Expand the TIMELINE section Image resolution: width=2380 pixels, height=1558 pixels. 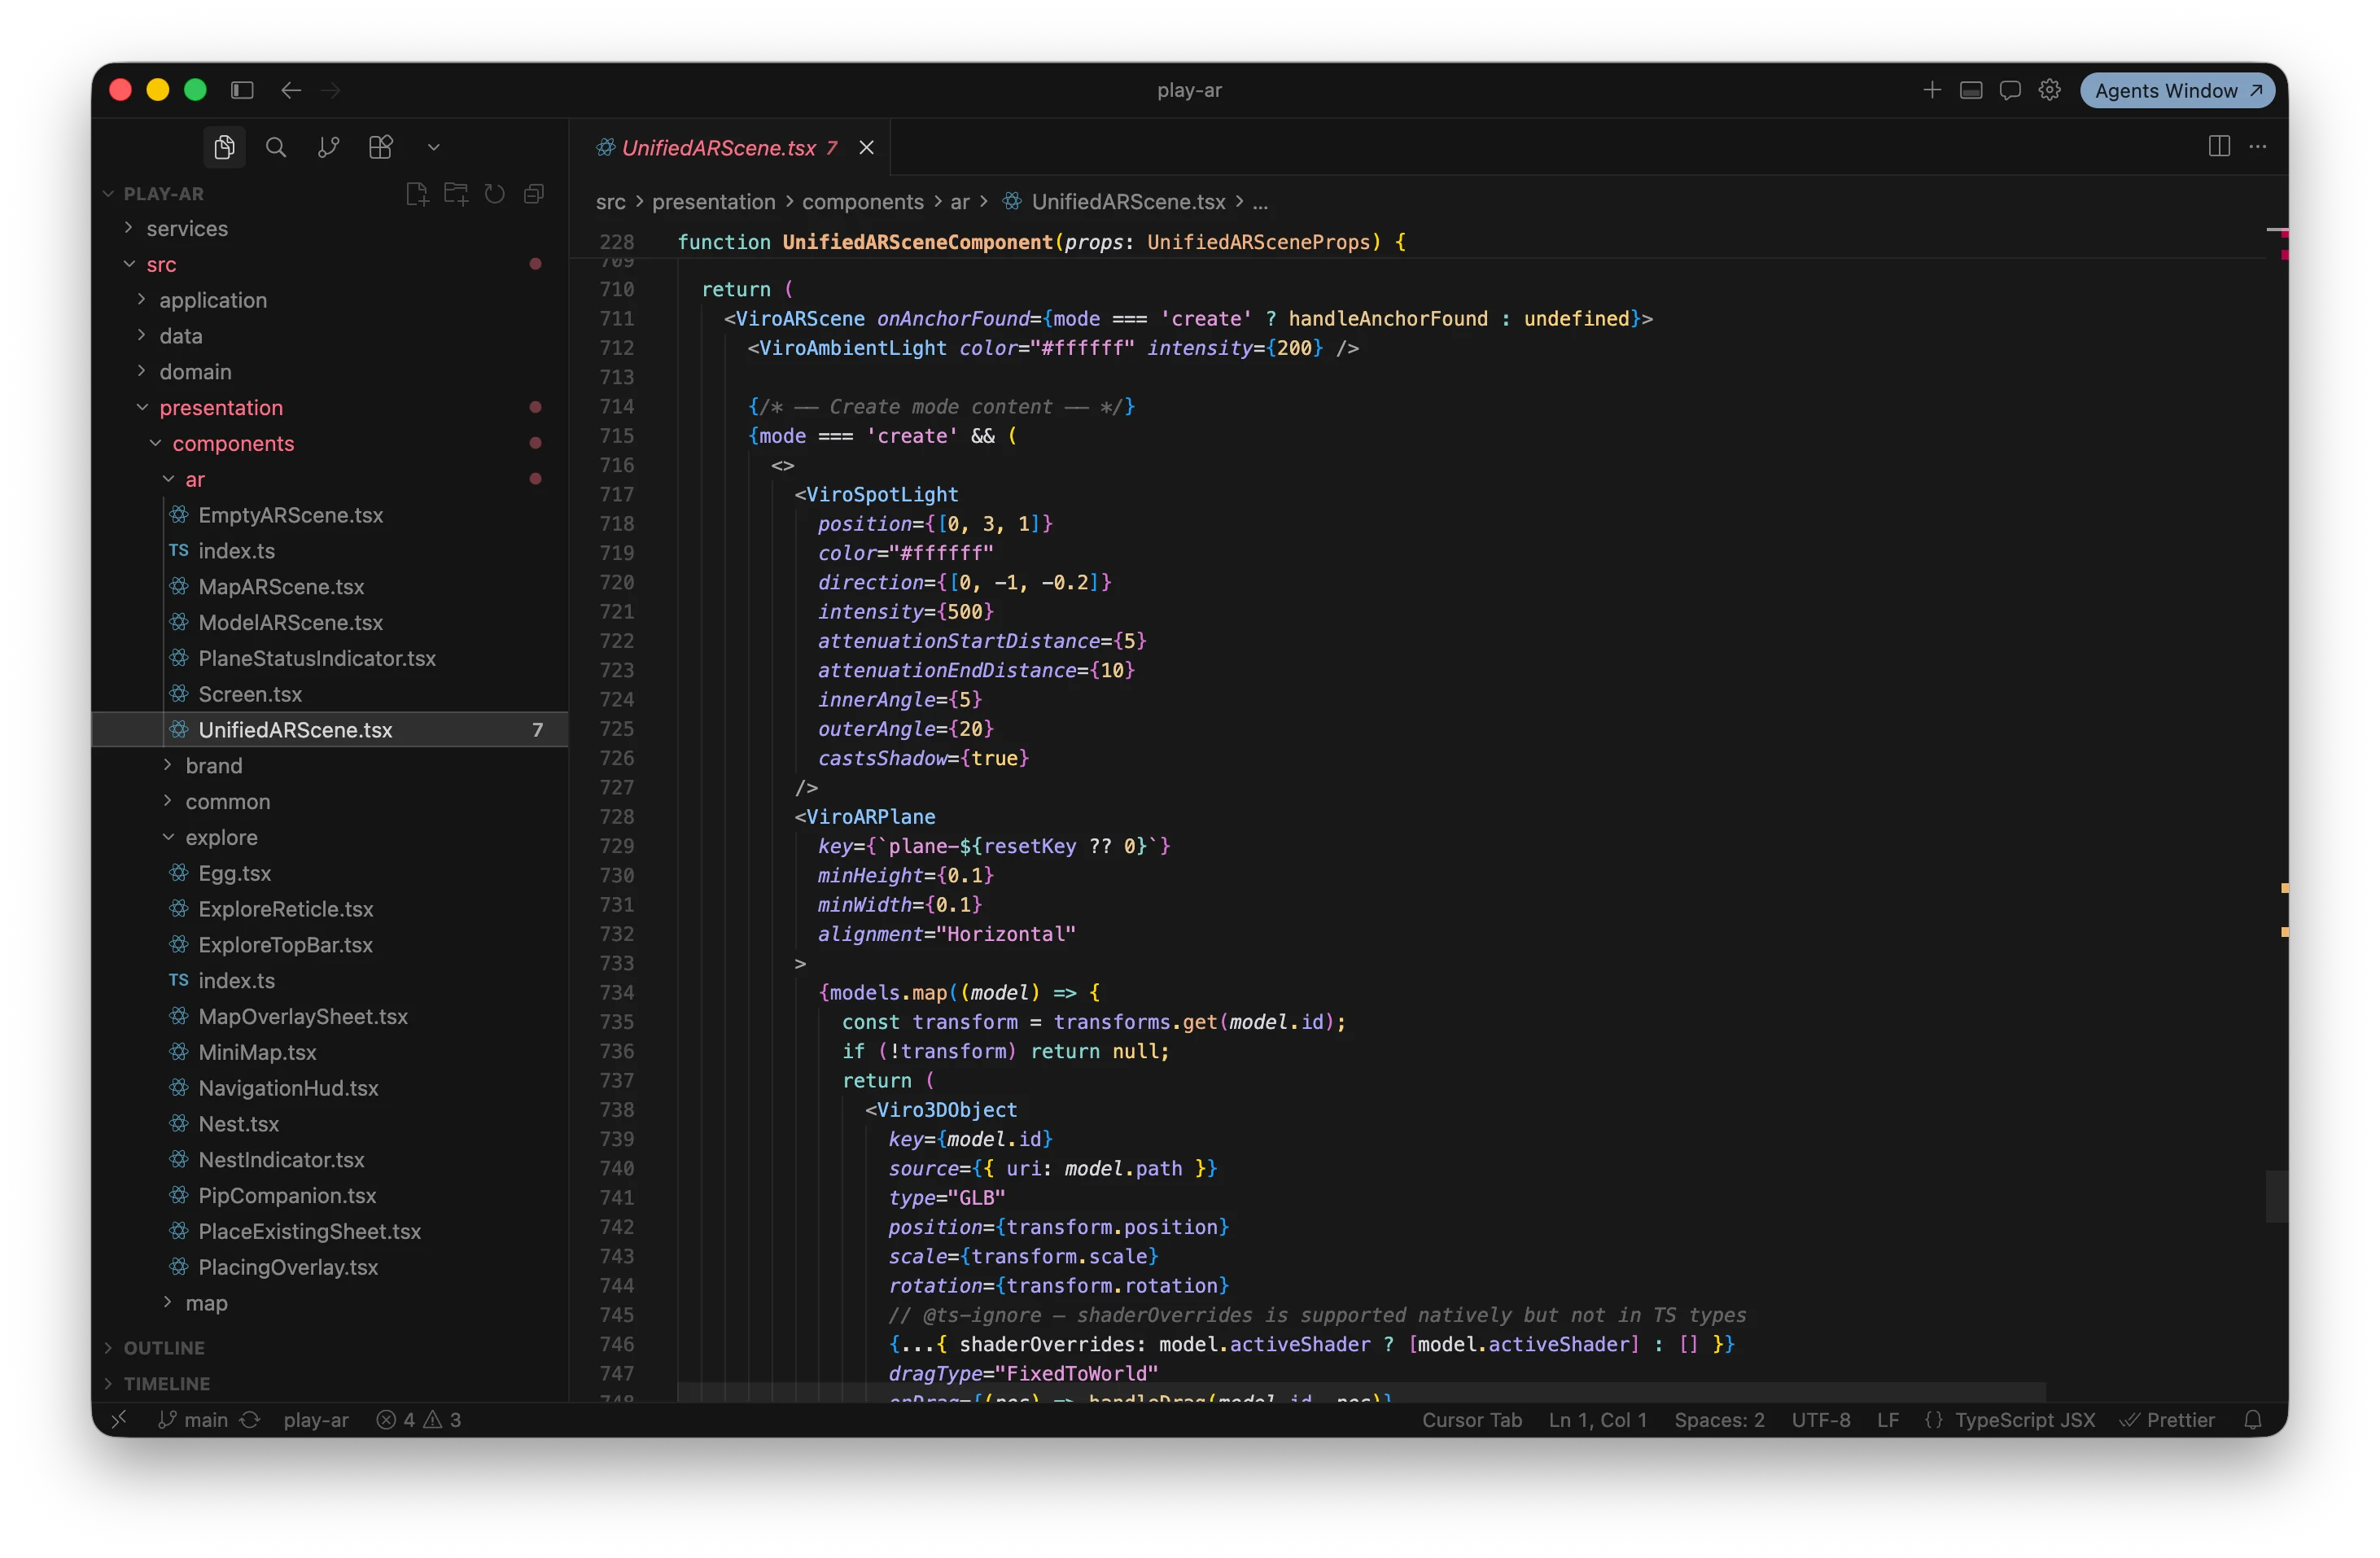330,1384
